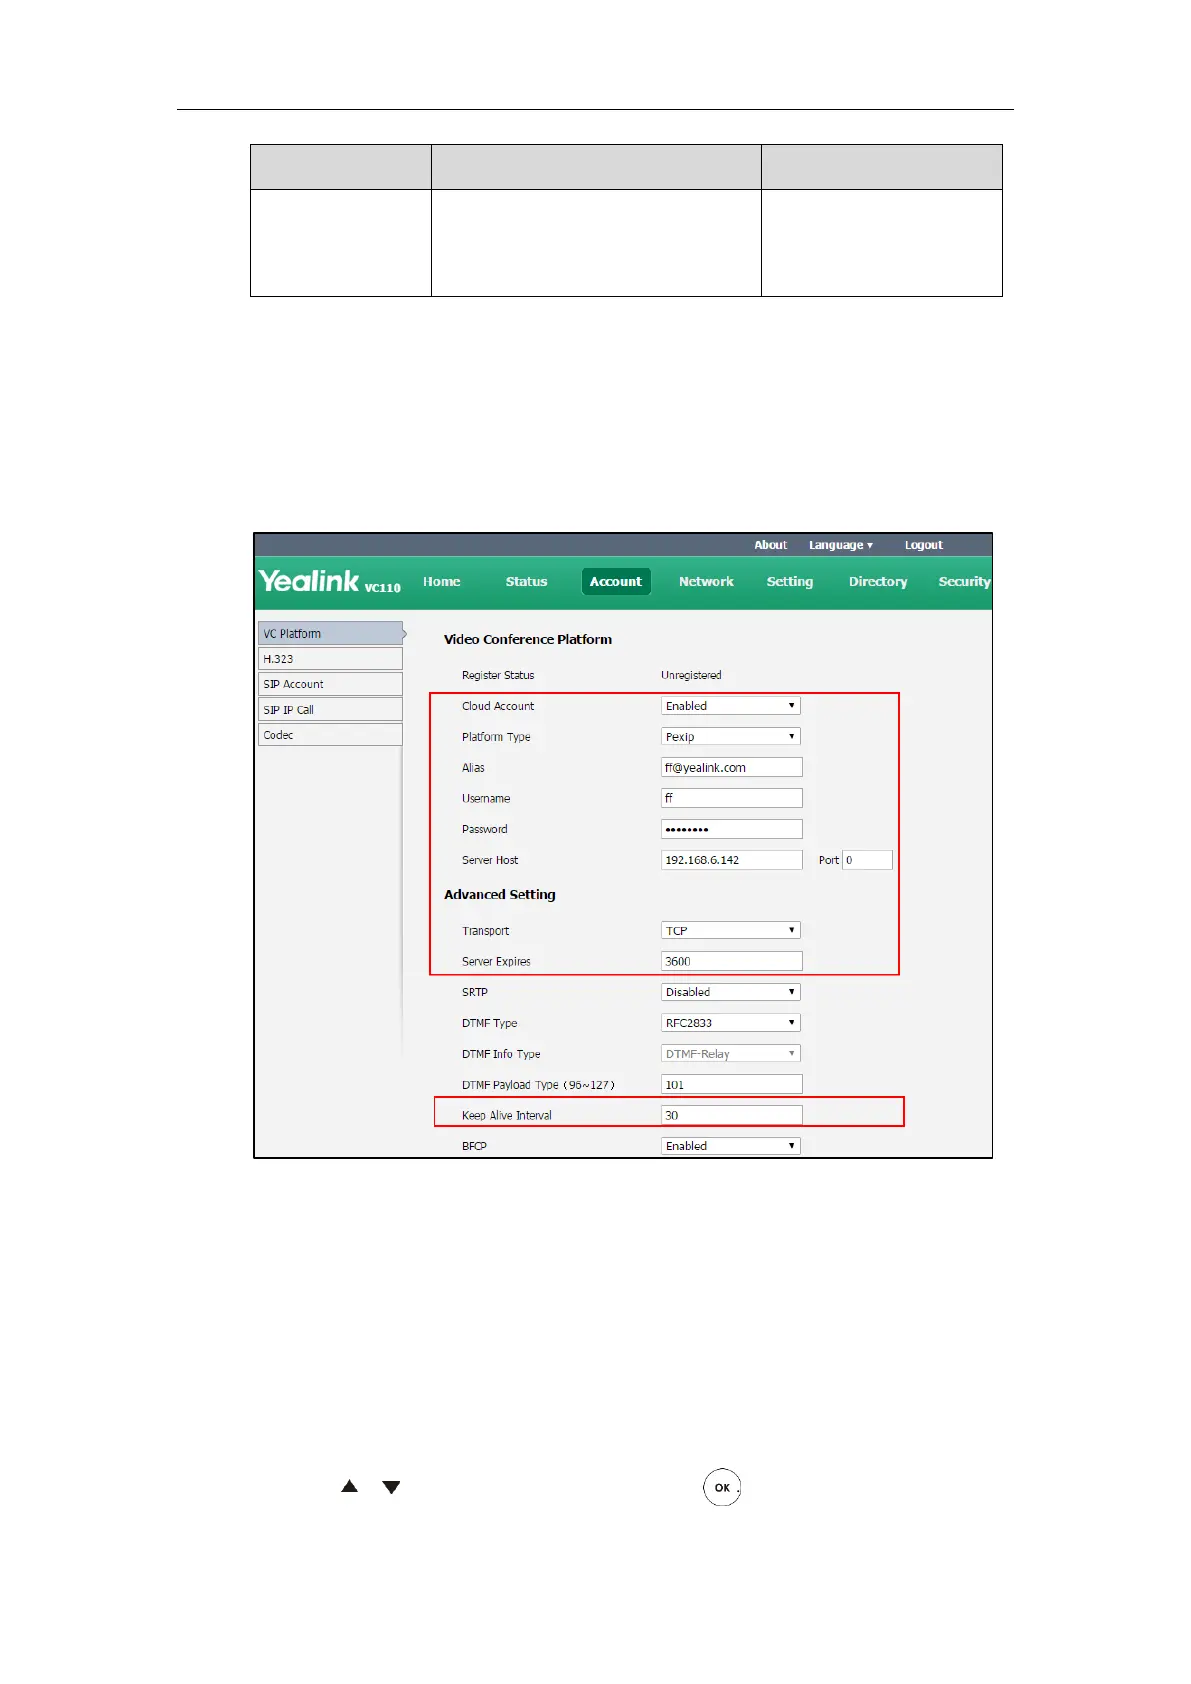This screenshot has width=1191, height=1684.
Task: Expand the BFCP dropdown
Action: click(x=731, y=1146)
